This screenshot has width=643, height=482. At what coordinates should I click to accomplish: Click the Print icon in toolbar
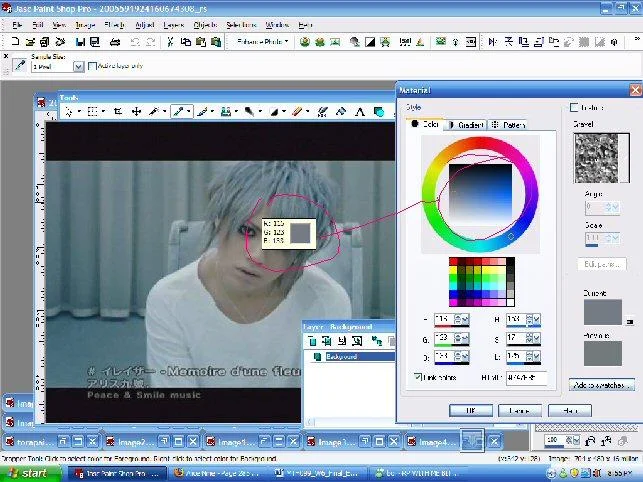point(115,41)
